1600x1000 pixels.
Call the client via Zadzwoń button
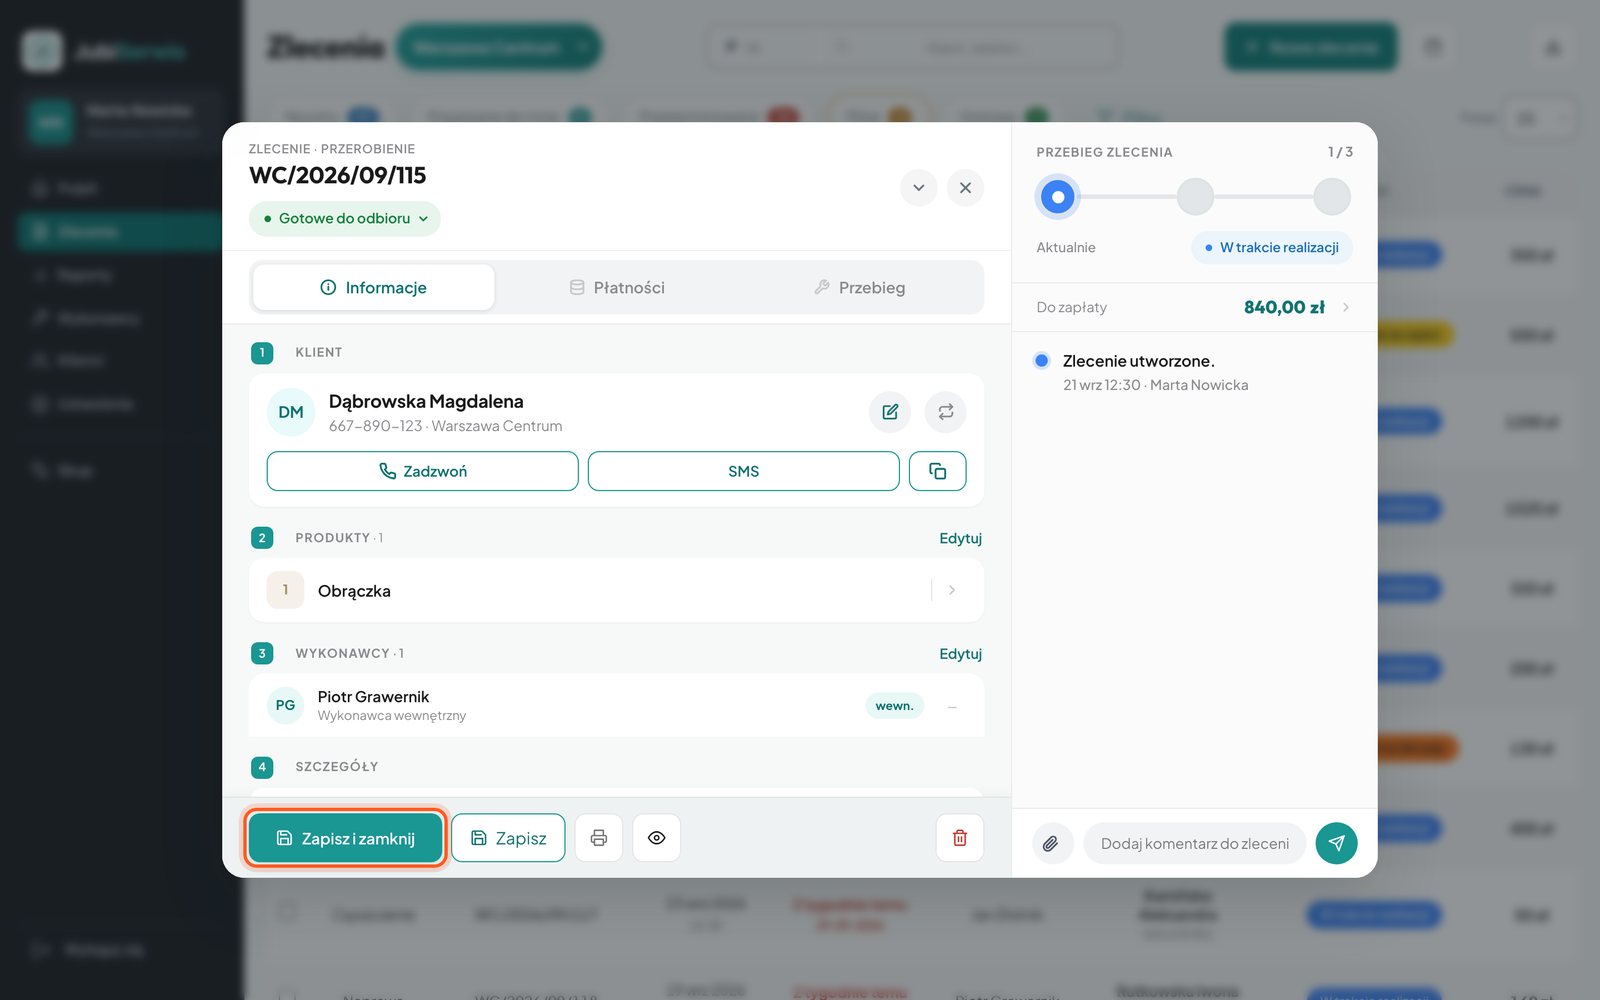pos(423,471)
